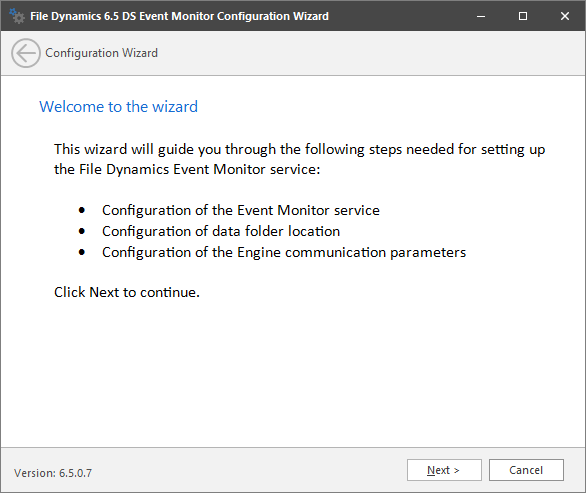This screenshot has height=493, width=586.
Task: Click the File Dynamics Event Monitor service line
Action: 187,170
